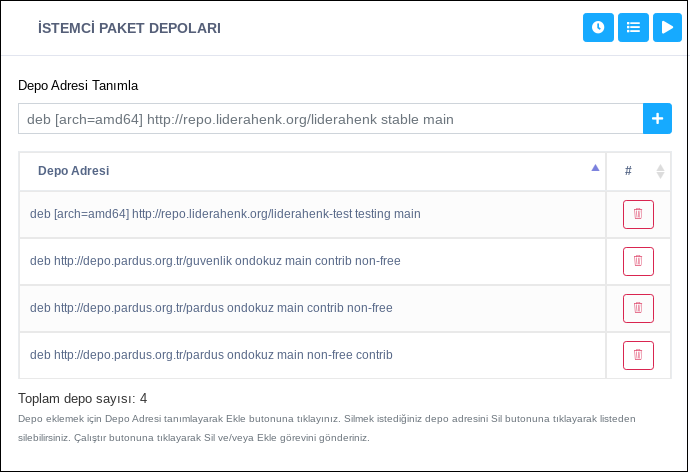This screenshot has height=473, width=690.
Task: Click the blue sort arrow in Depo Adresi header
Action: tap(595, 167)
